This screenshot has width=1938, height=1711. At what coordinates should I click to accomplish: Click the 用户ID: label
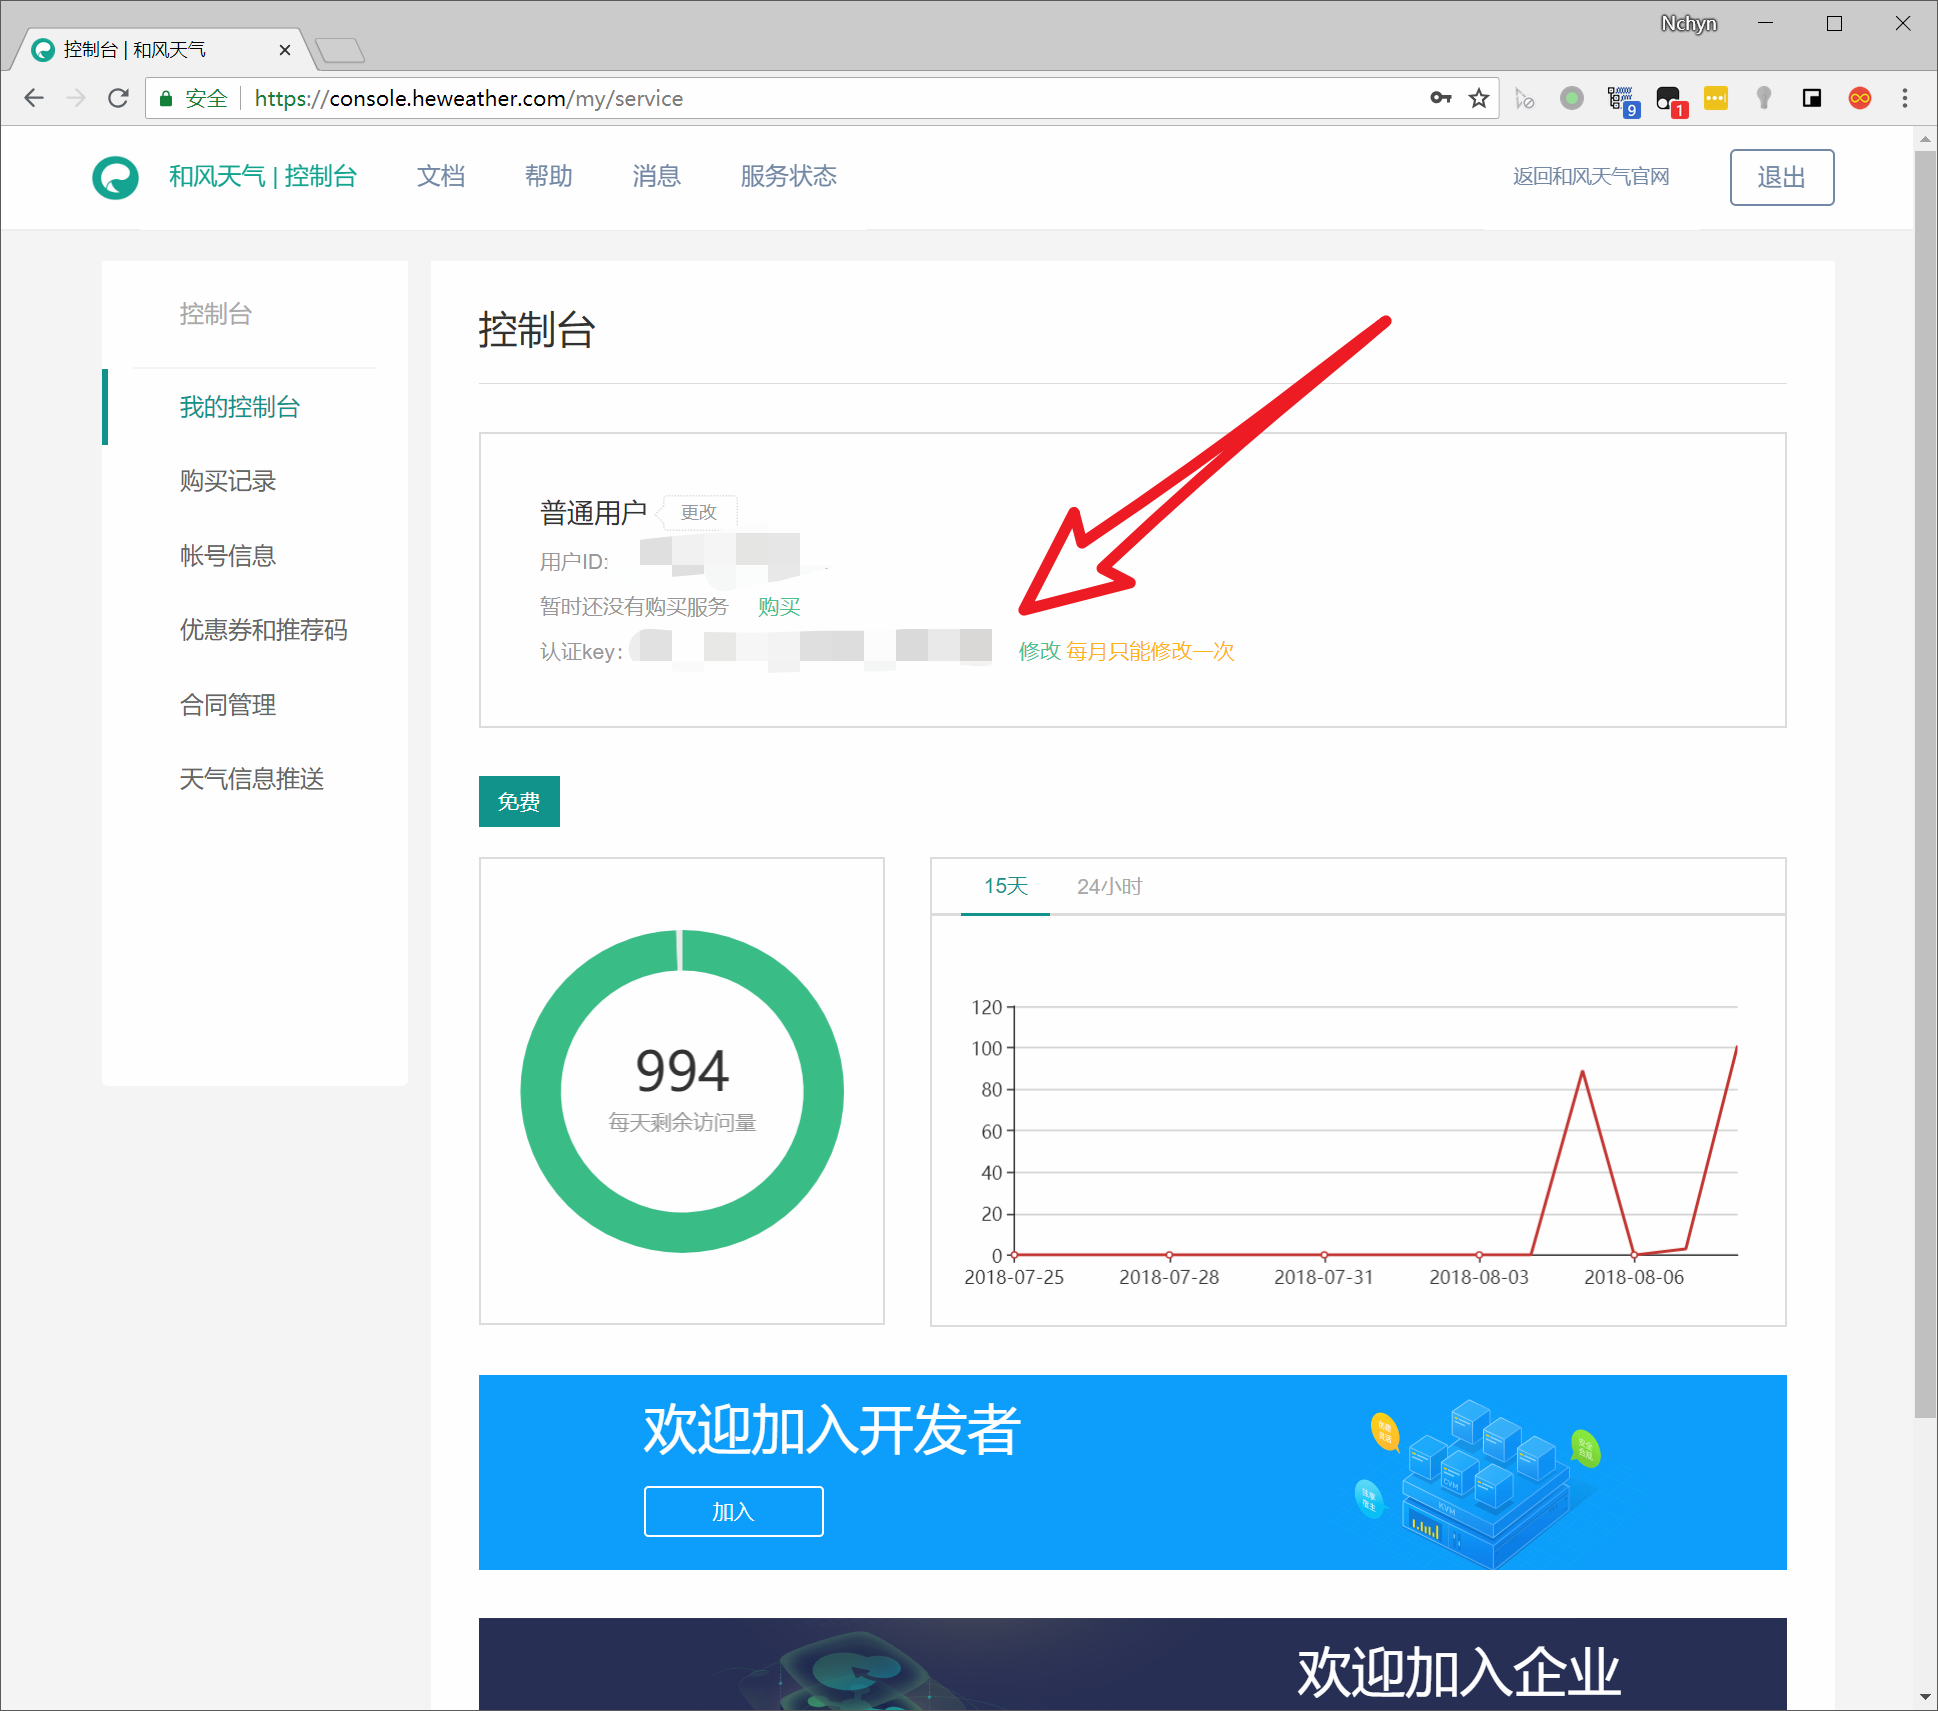574,562
